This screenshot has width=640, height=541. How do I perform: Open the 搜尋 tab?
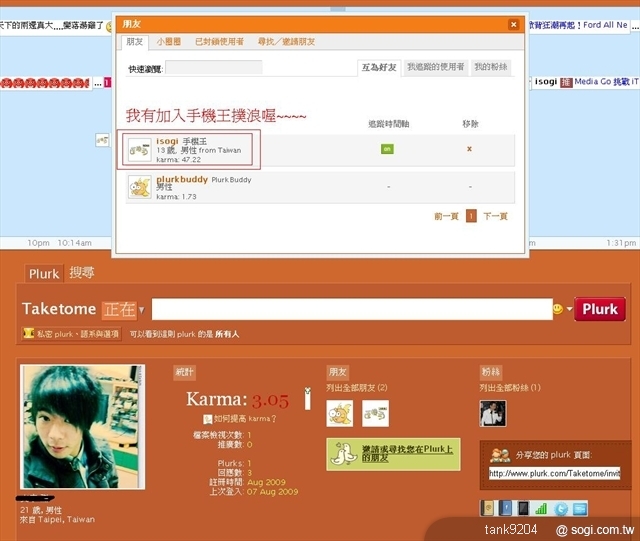(82, 273)
